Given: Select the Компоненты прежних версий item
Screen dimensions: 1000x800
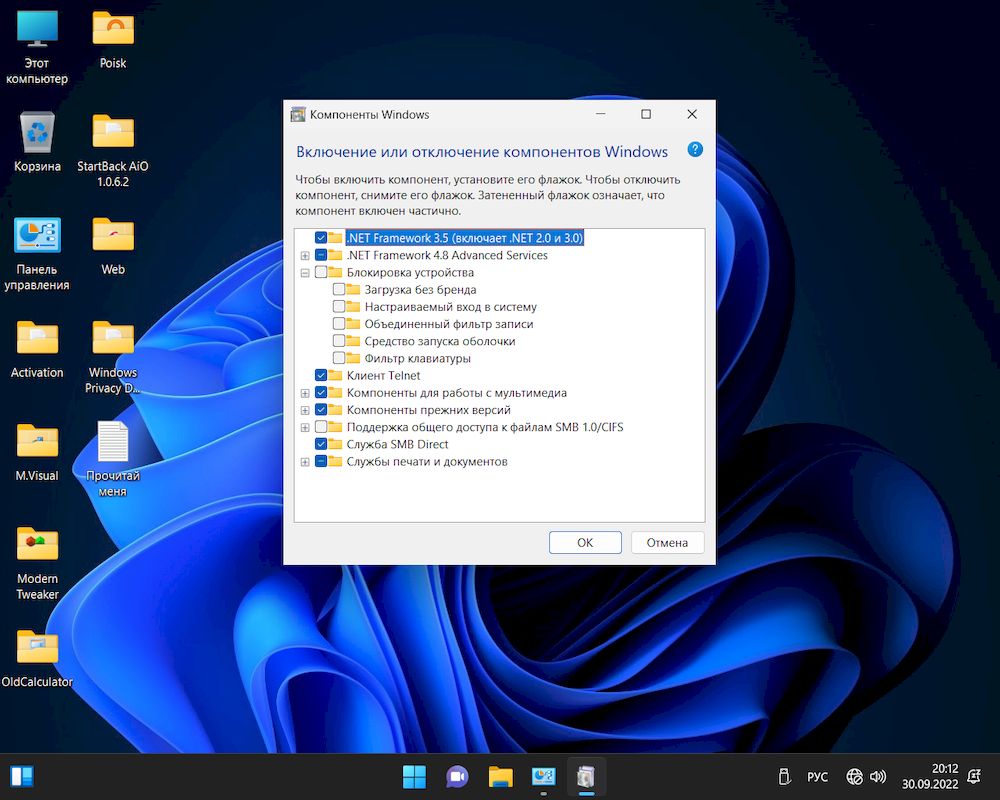Looking at the screenshot, I should coord(428,410).
